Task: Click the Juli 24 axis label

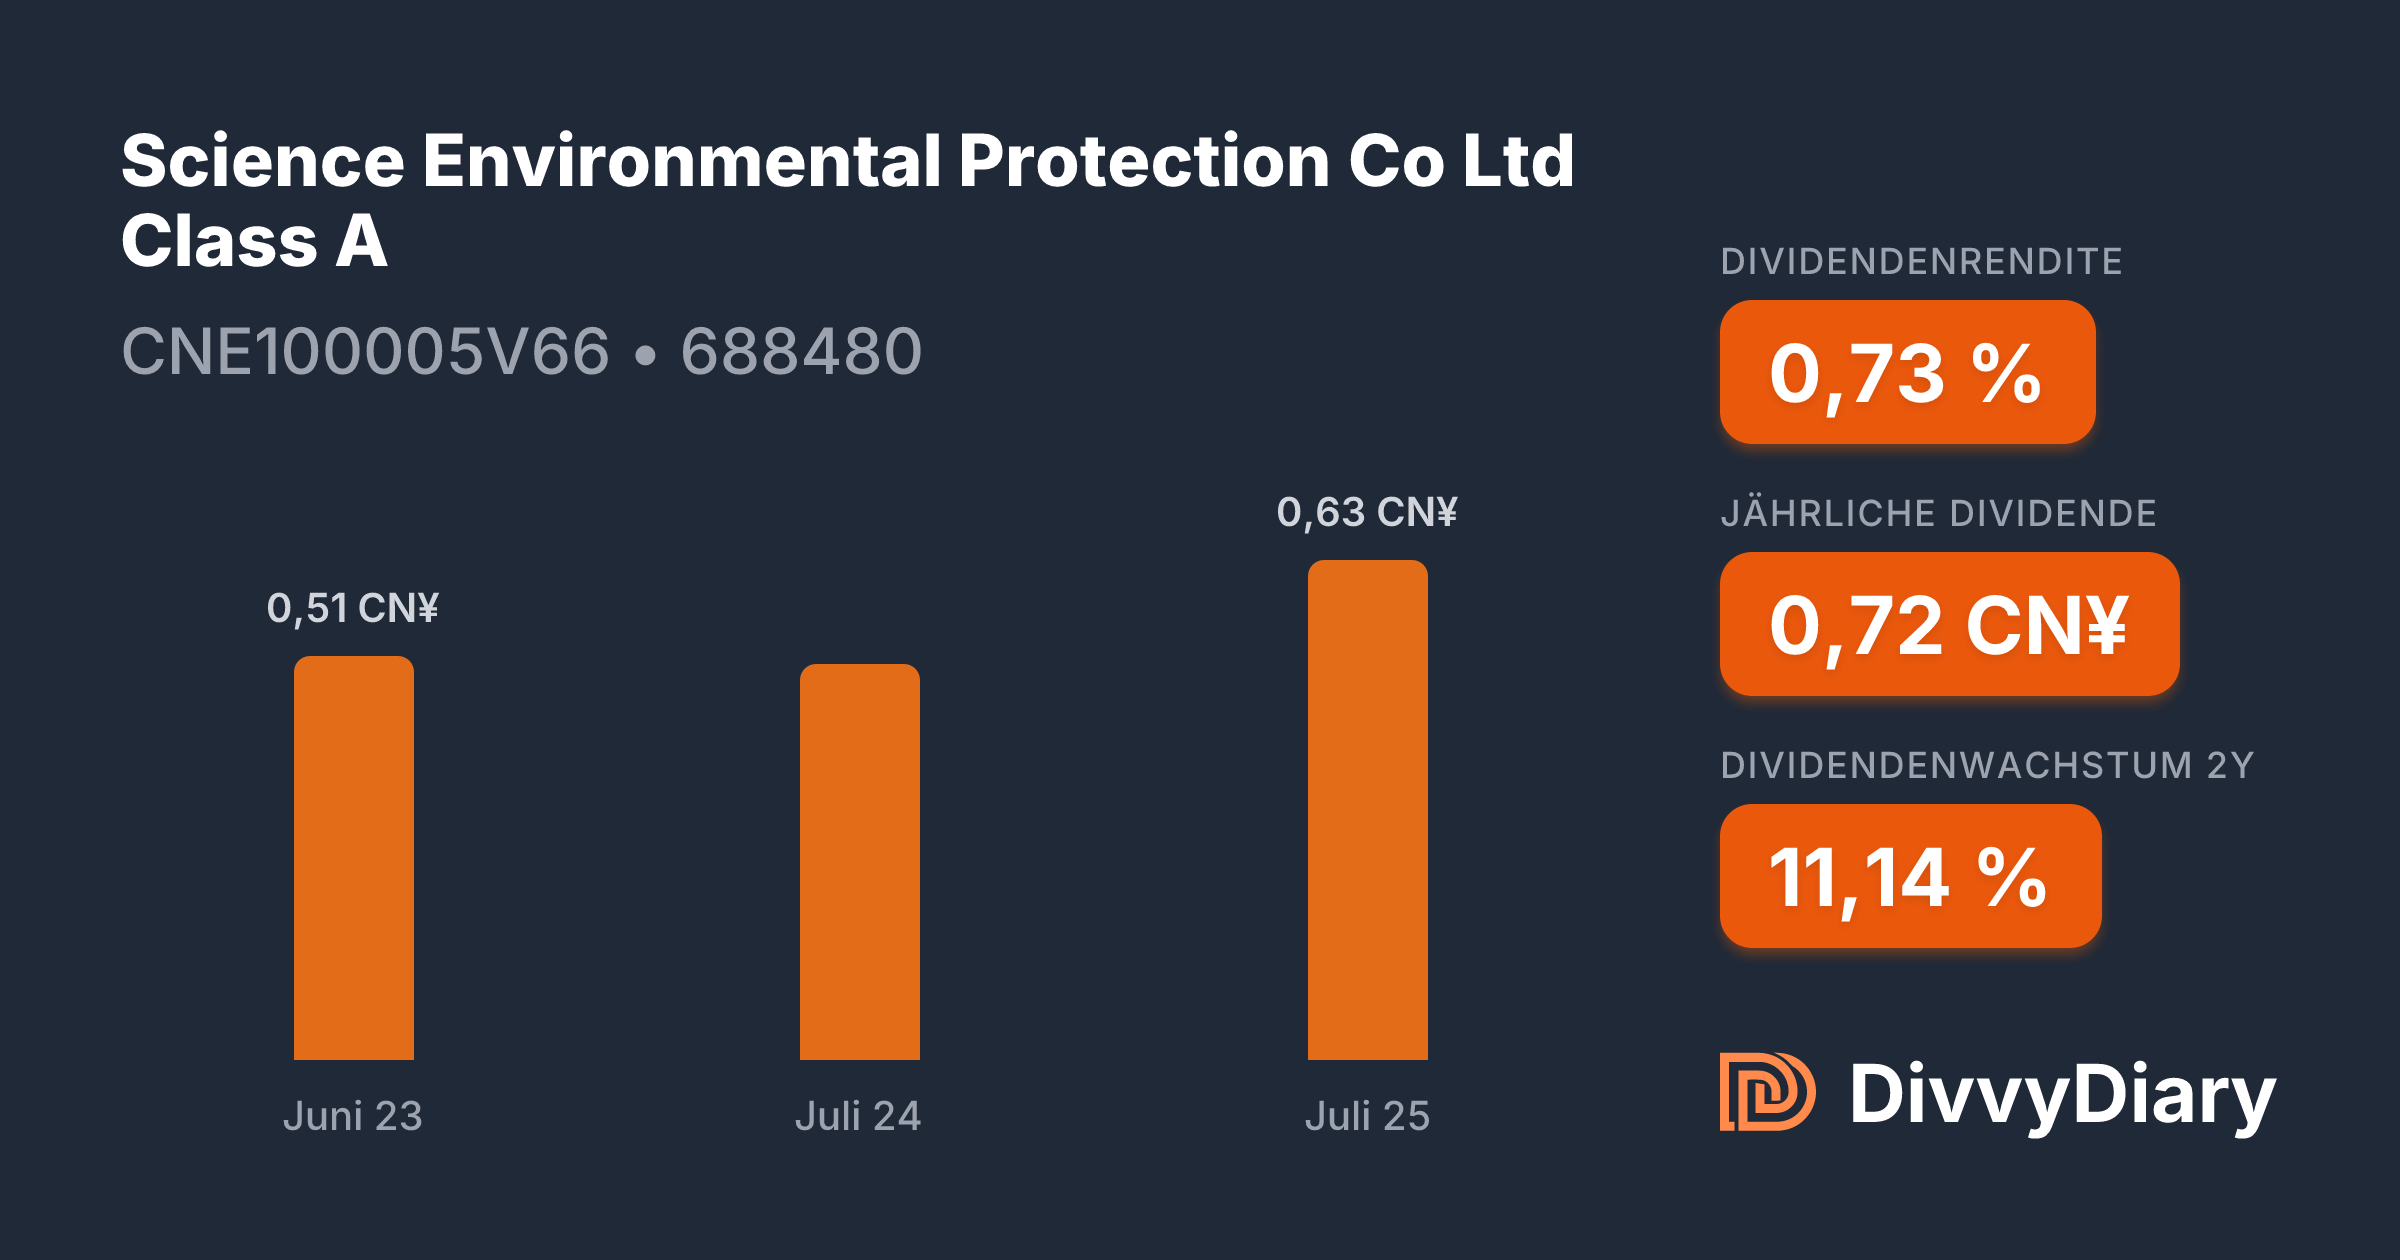Action: pyautogui.click(x=858, y=1116)
